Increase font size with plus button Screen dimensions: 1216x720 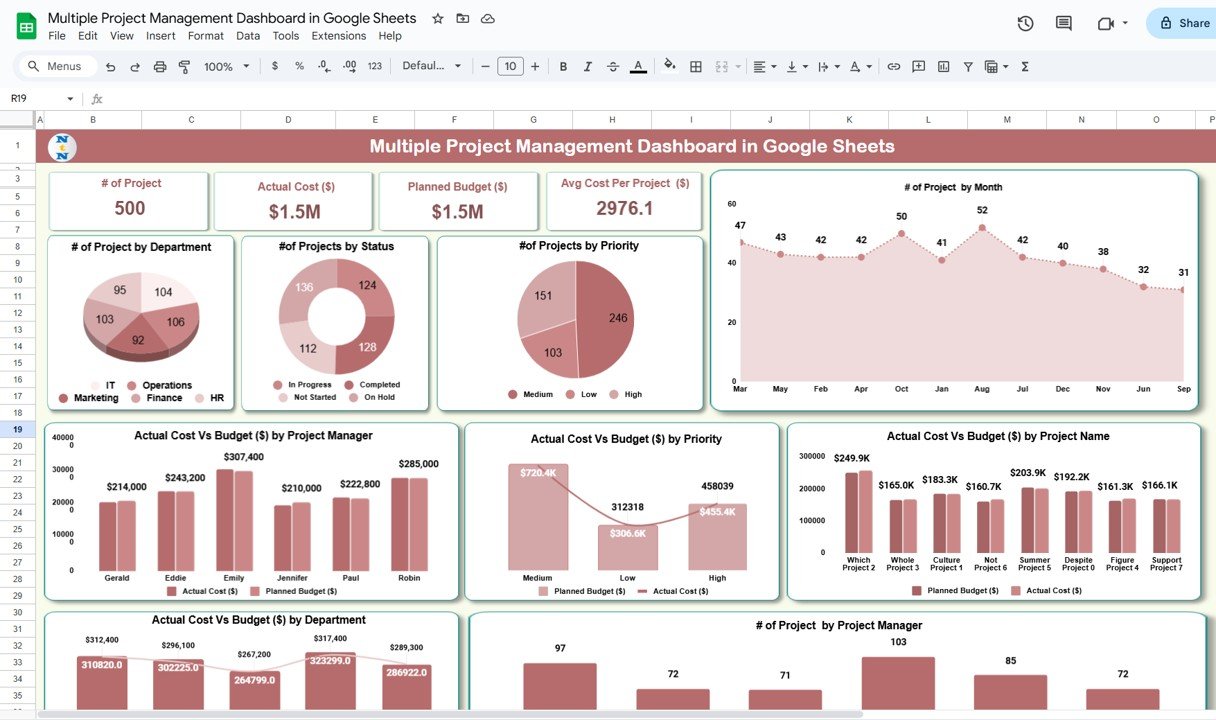click(x=535, y=67)
